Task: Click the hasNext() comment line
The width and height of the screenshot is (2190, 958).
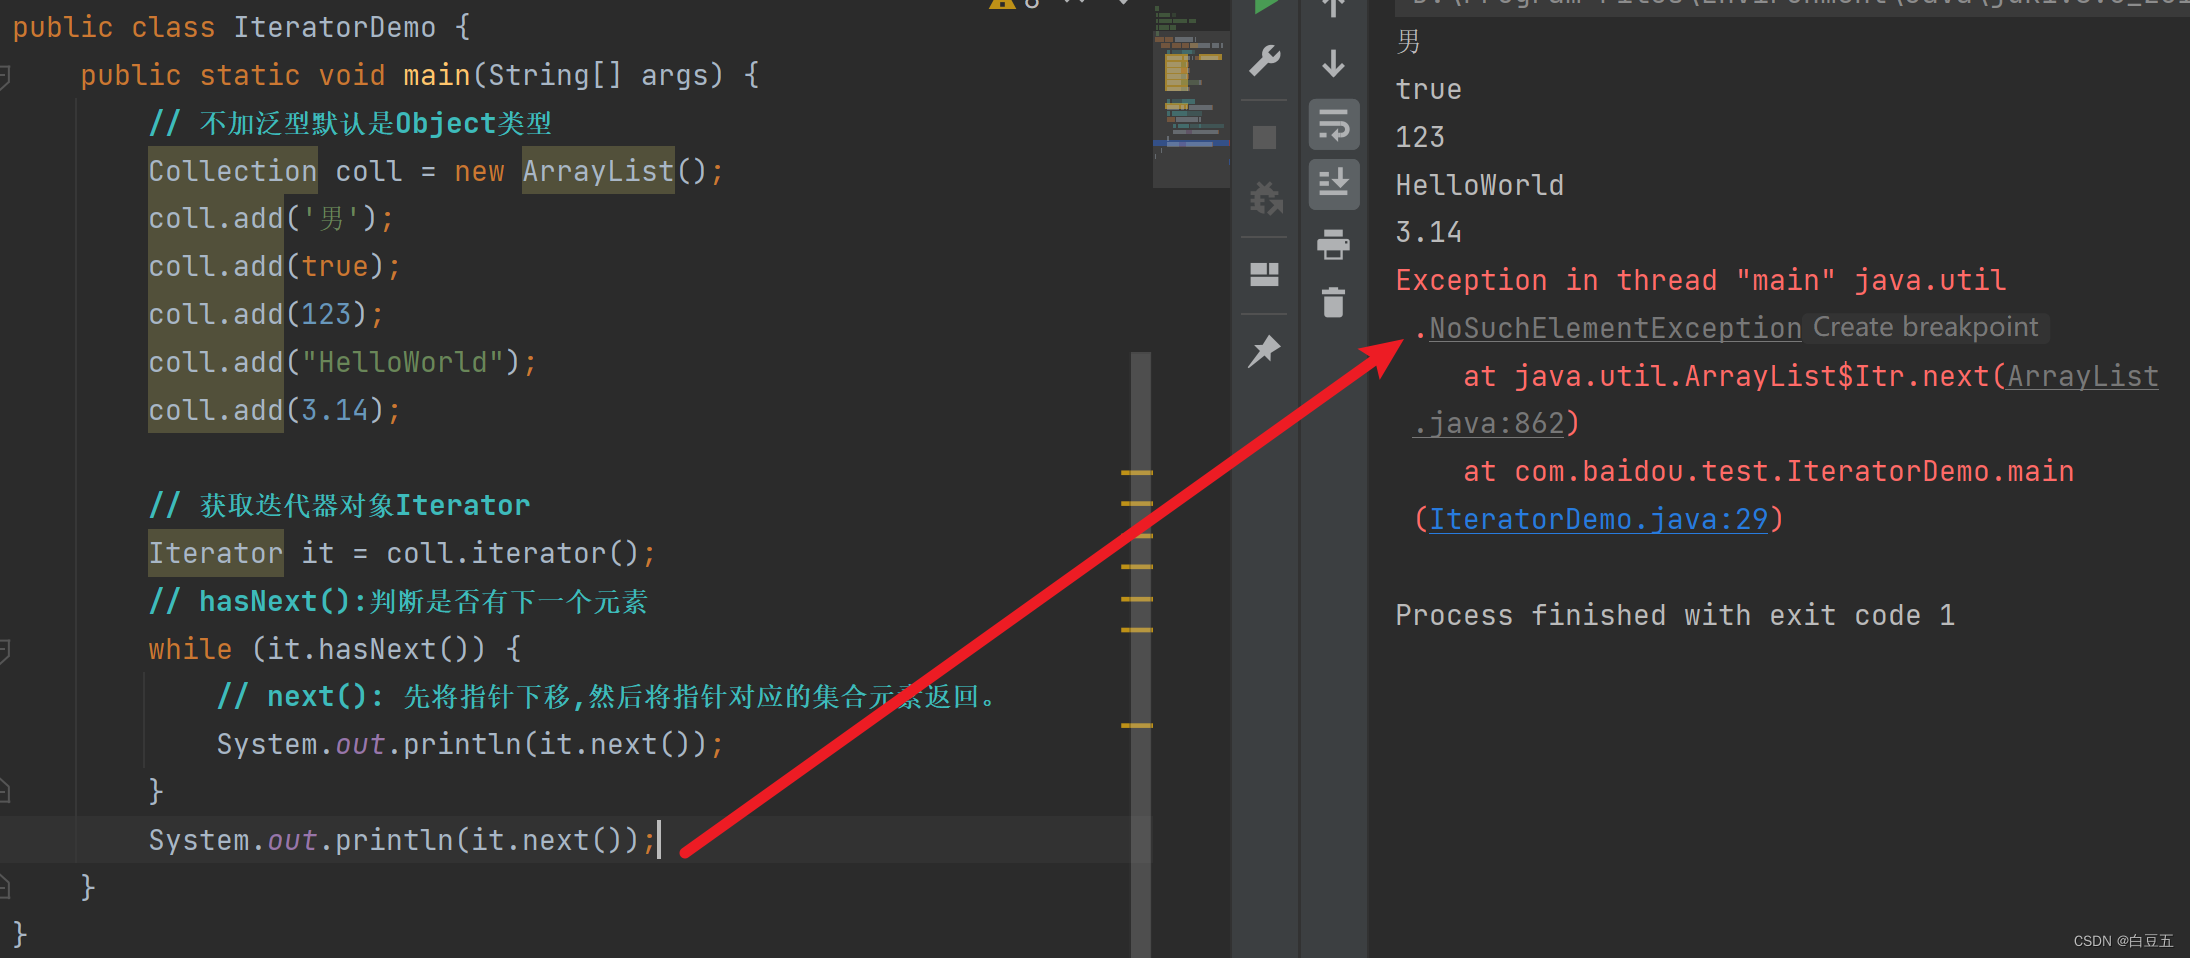Action: tap(398, 601)
